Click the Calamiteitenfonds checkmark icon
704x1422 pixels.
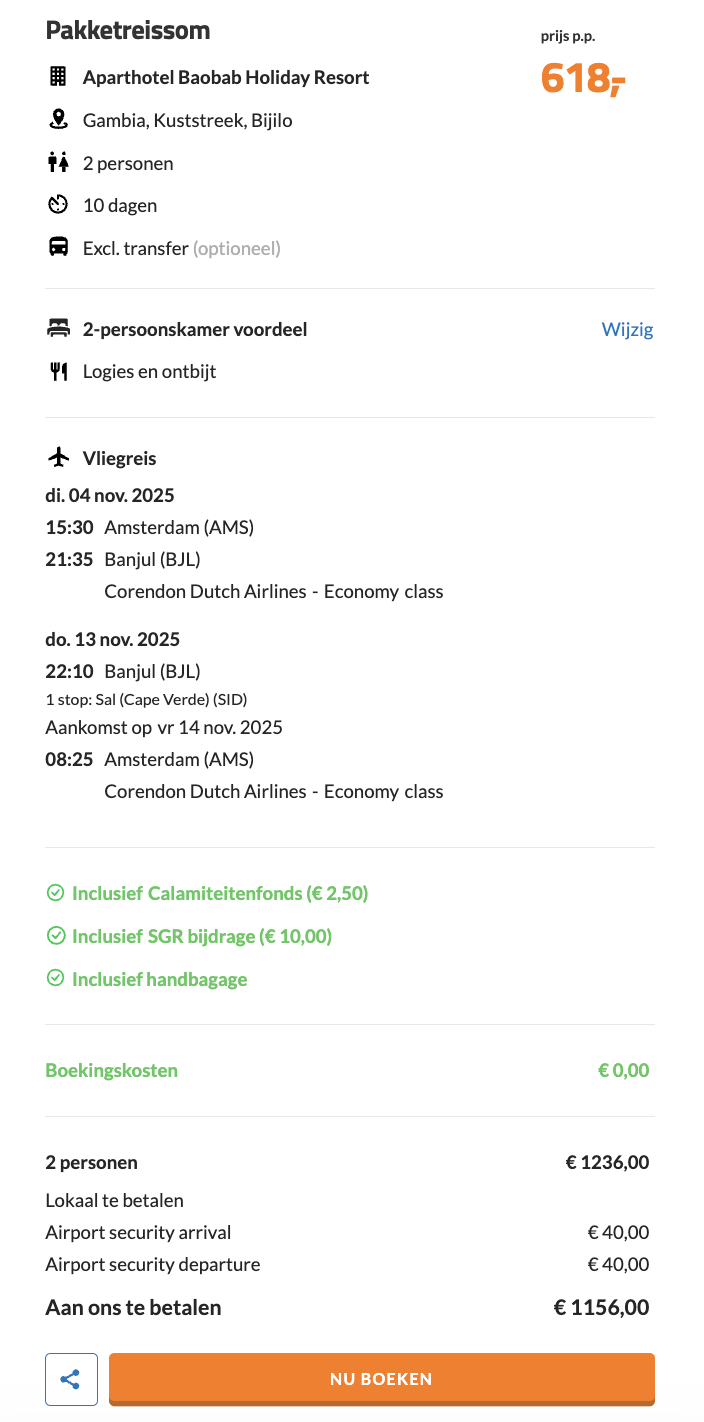point(56,893)
